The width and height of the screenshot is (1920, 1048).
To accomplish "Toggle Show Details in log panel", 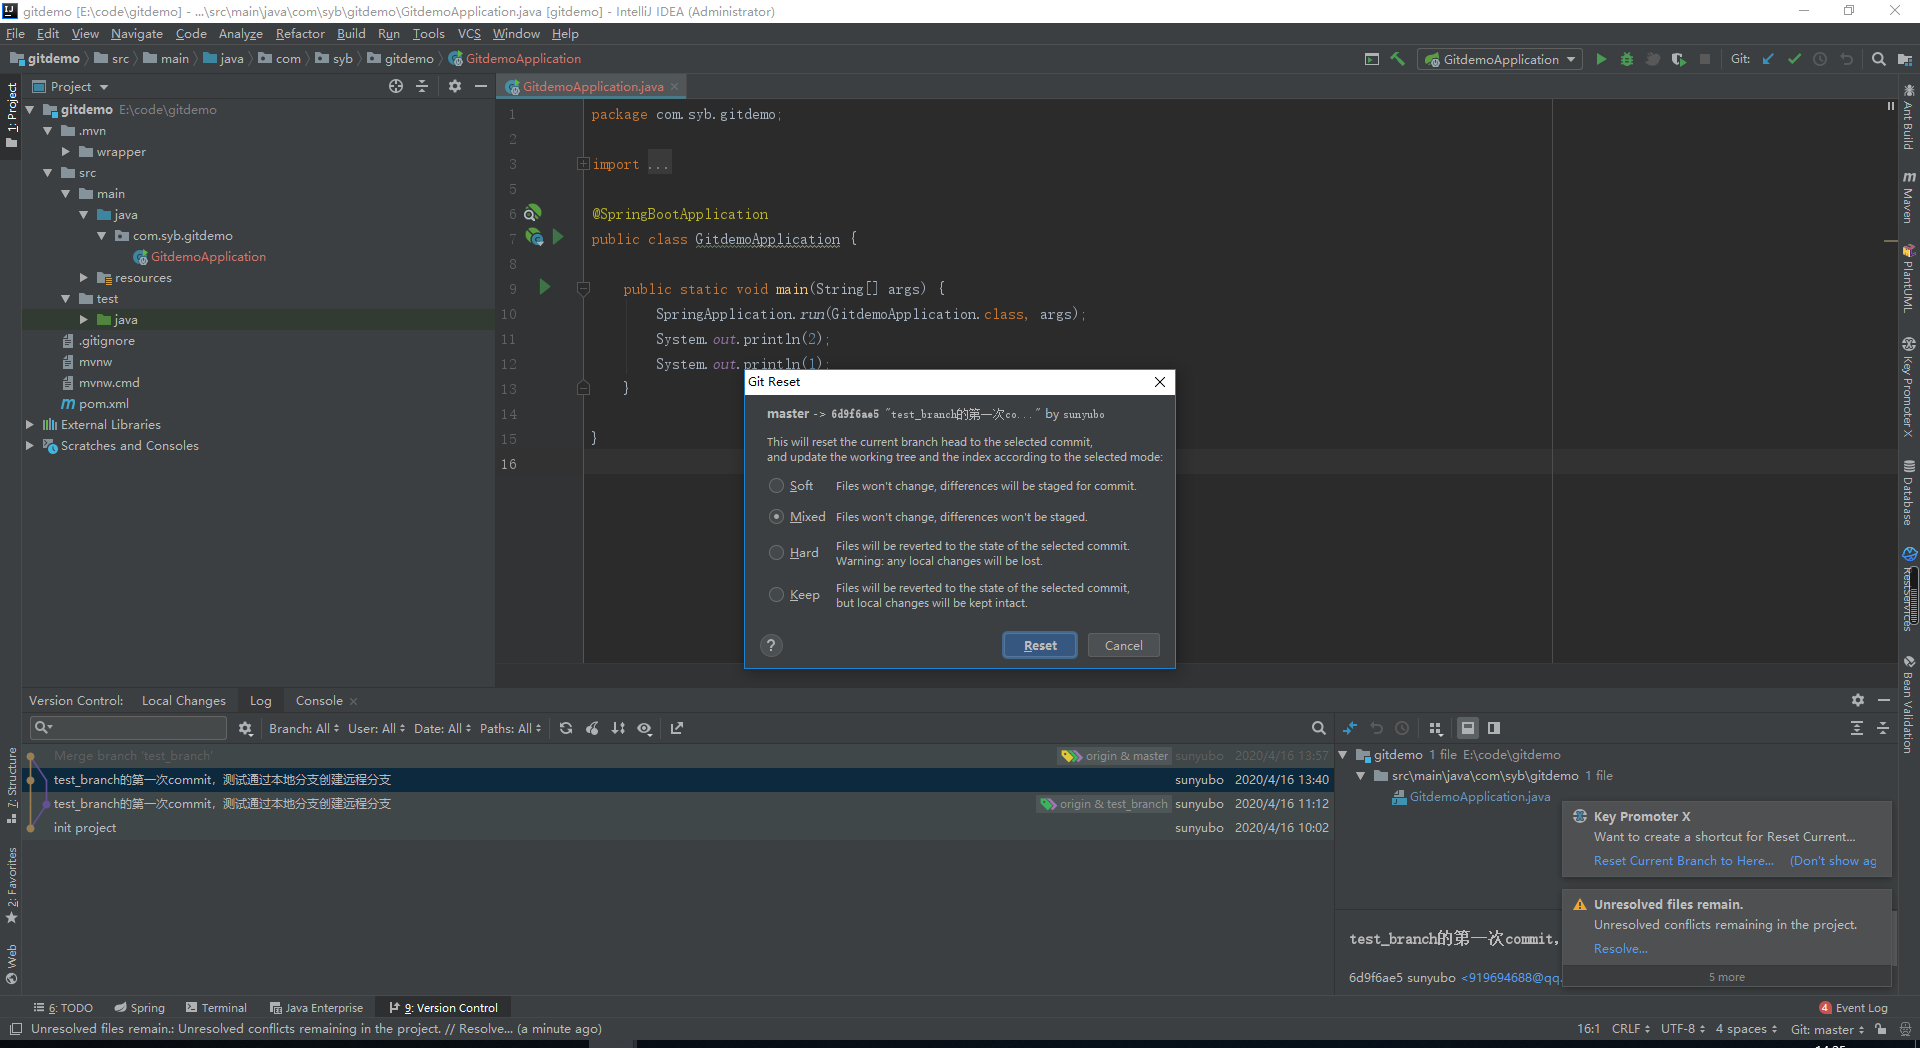I will click(1467, 729).
